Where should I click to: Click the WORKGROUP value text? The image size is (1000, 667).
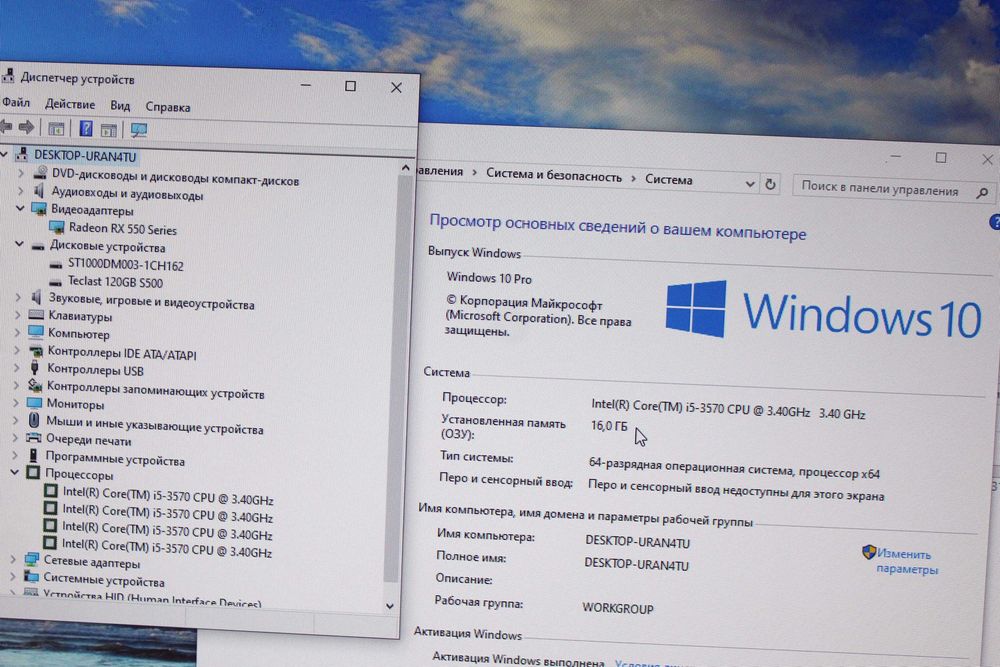pyautogui.click(x=617, y=608)
